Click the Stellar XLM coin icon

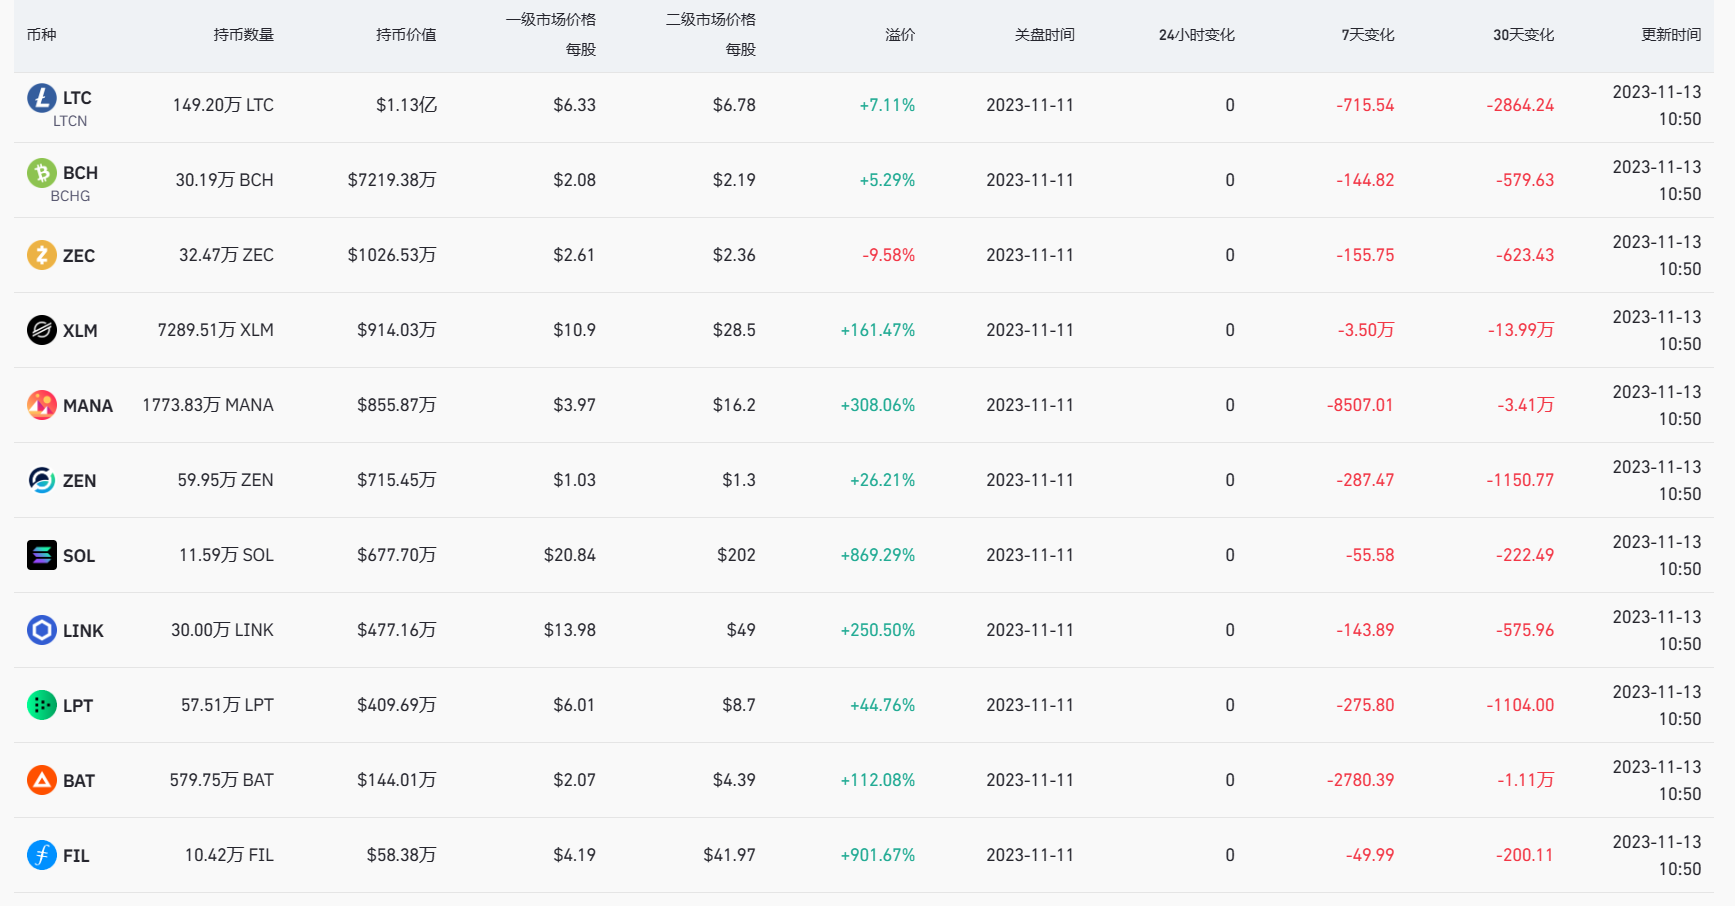coord(41,330)
